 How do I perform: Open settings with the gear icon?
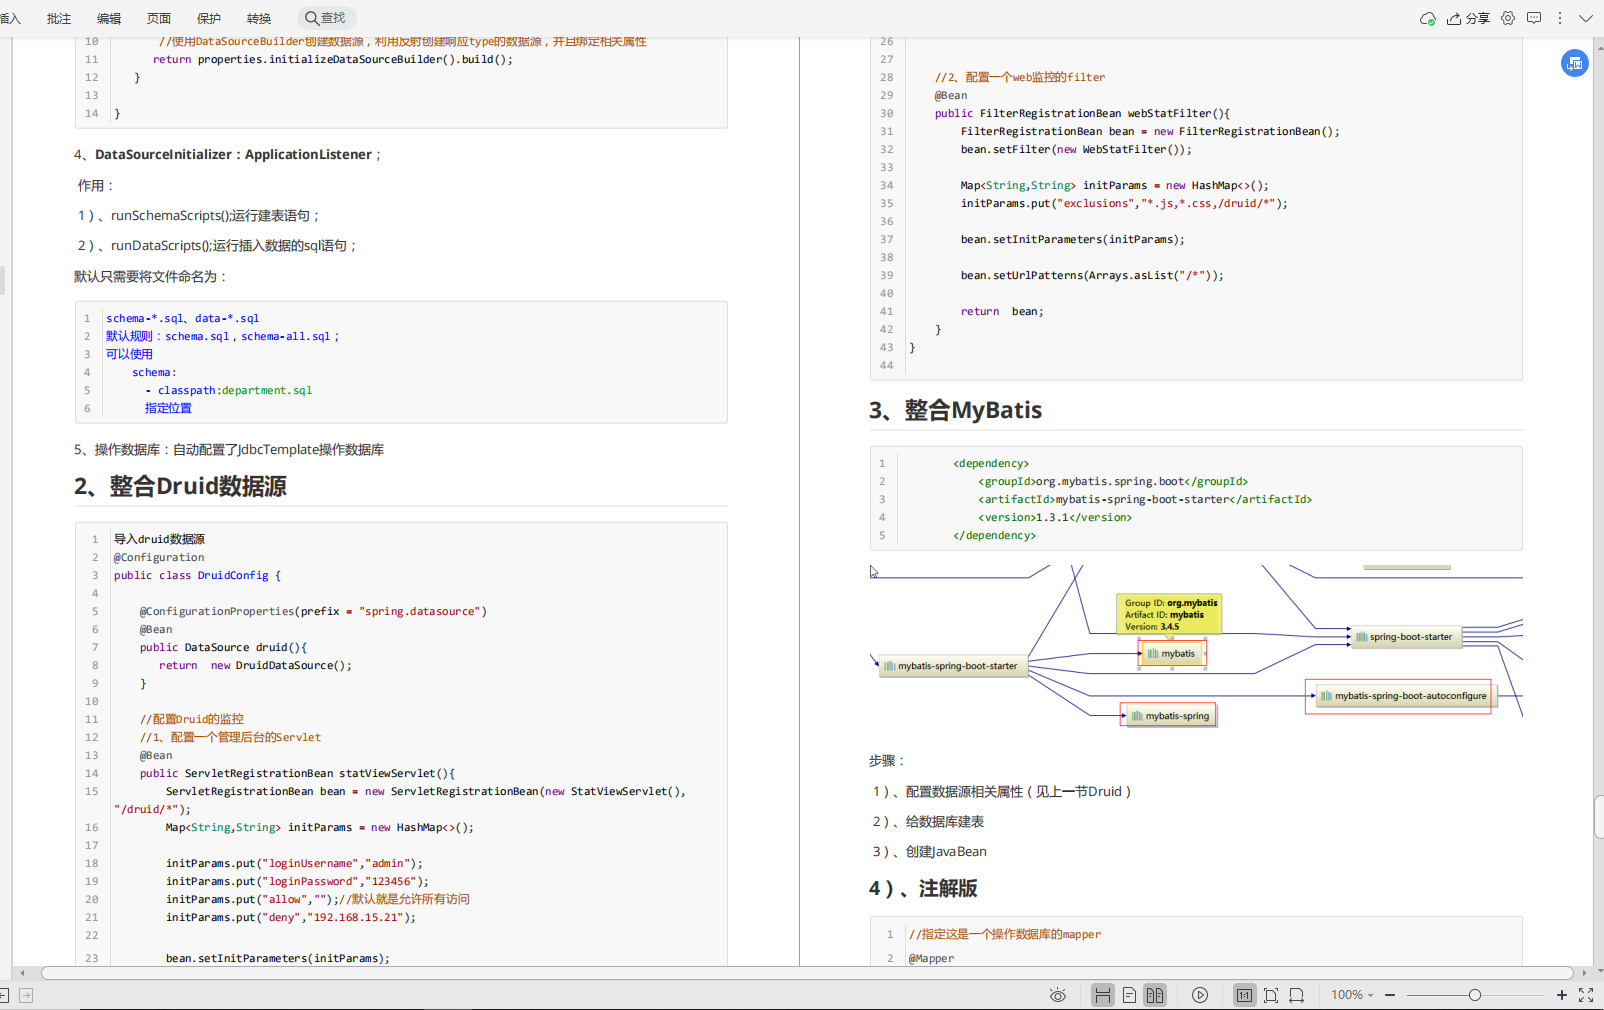pos(1508,18)
